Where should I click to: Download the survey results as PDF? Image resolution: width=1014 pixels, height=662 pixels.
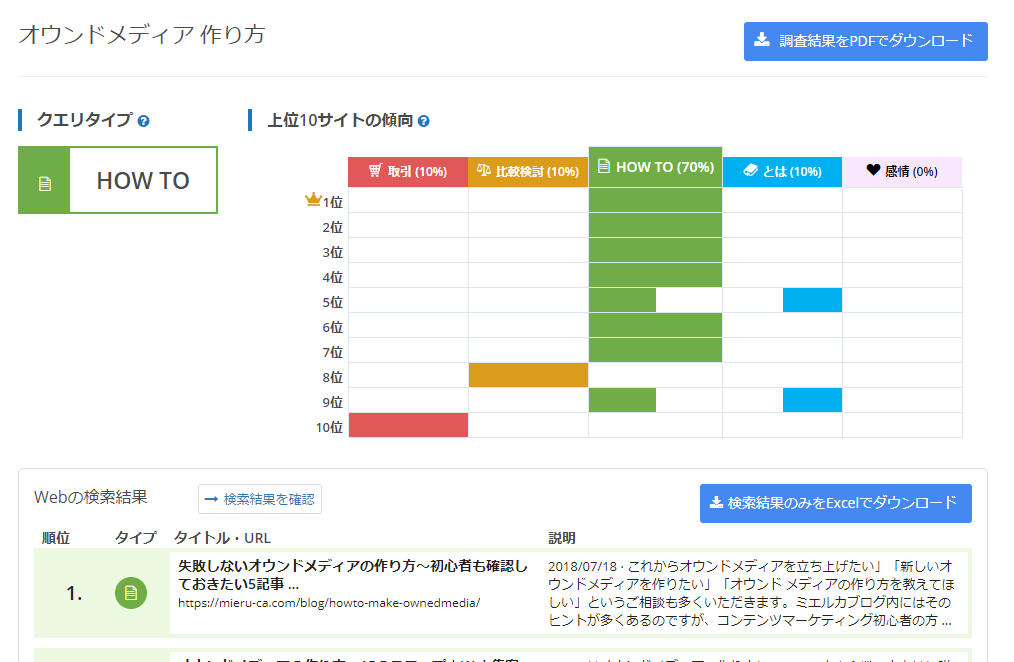(865, 41)
